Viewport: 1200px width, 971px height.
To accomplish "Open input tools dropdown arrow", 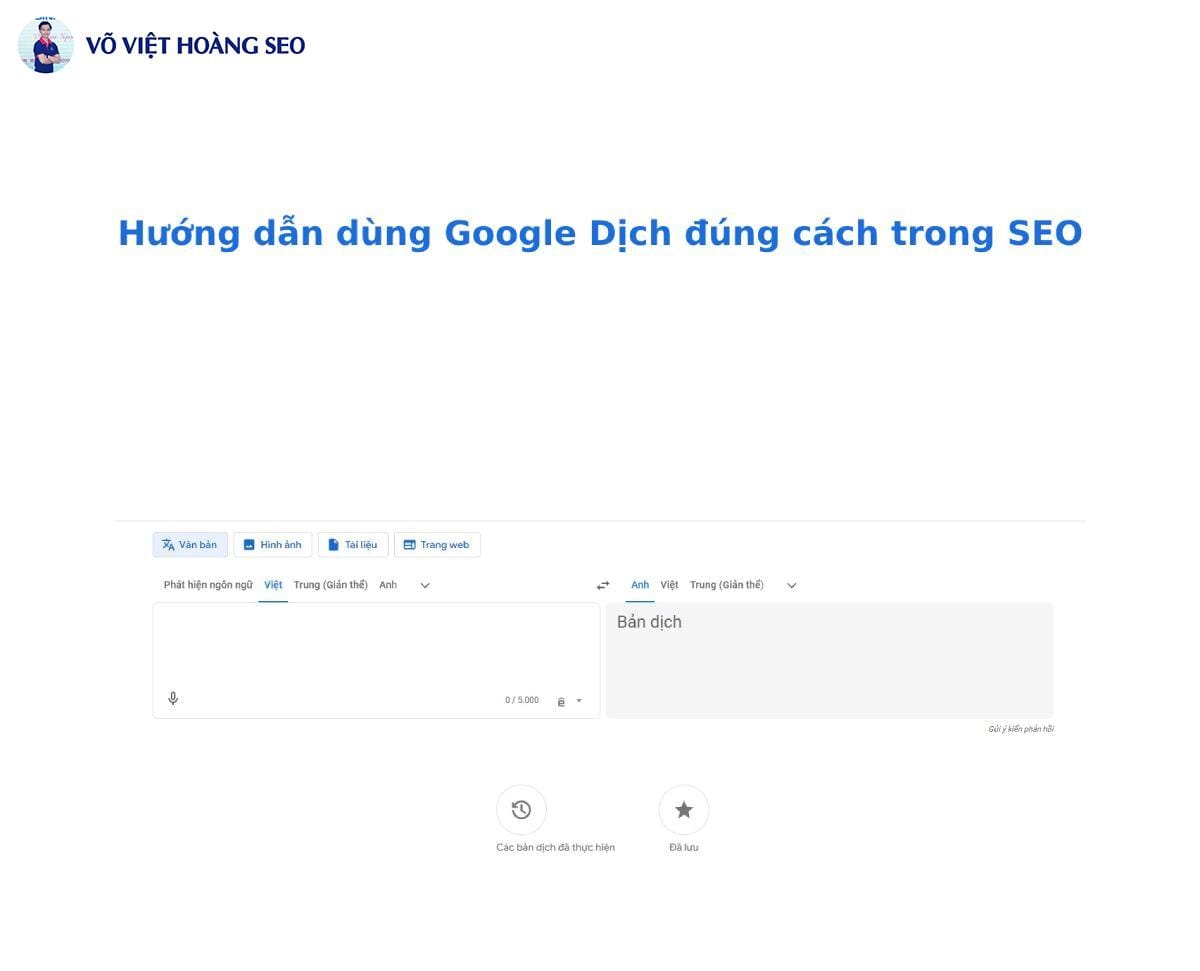I will click(x=579, y=701).
